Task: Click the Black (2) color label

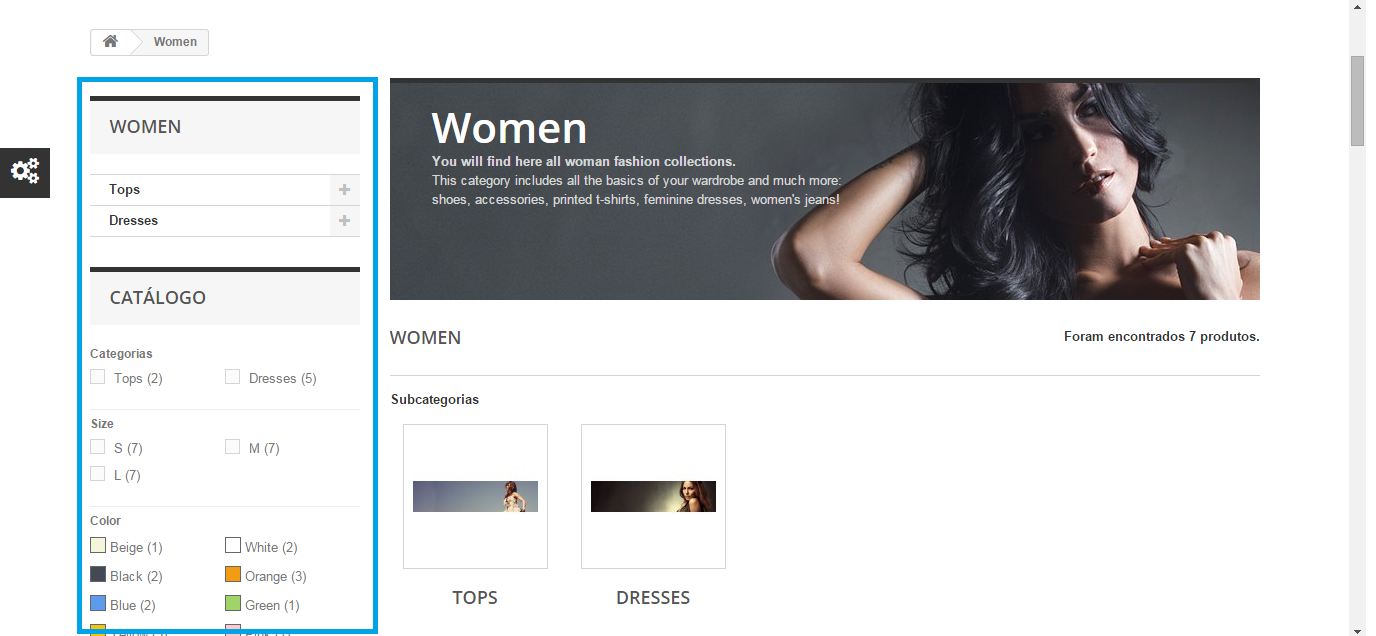Action: click(136, 577)
